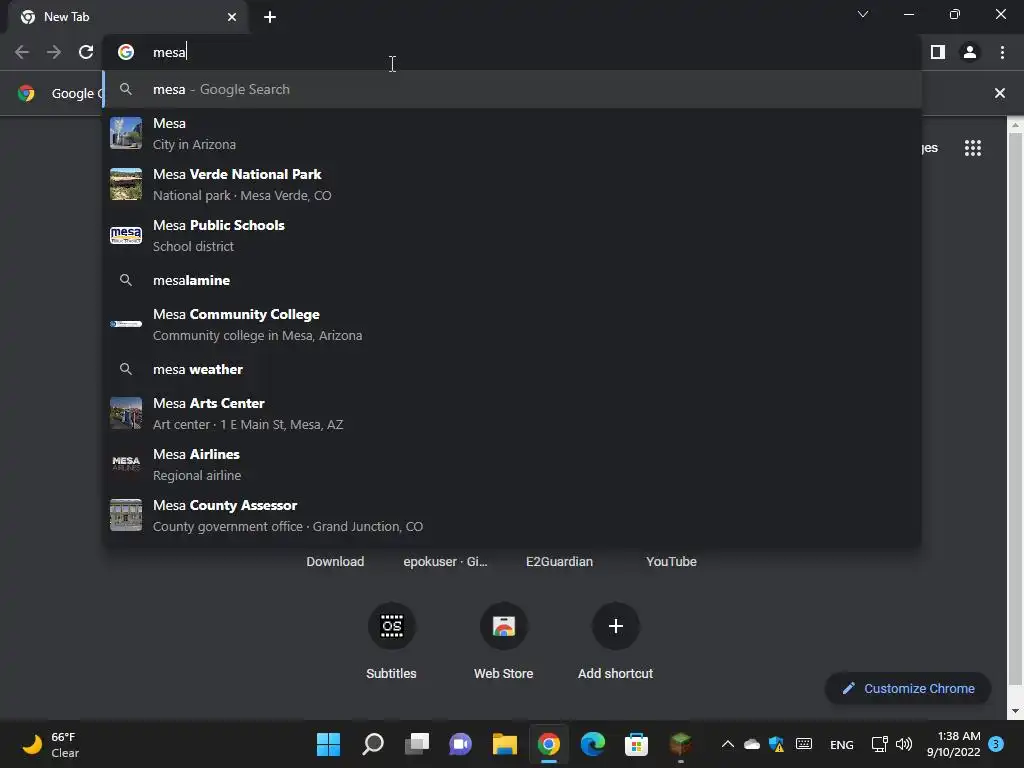Launch Microsoft Edge from the taskbar

tap(592, 744)
